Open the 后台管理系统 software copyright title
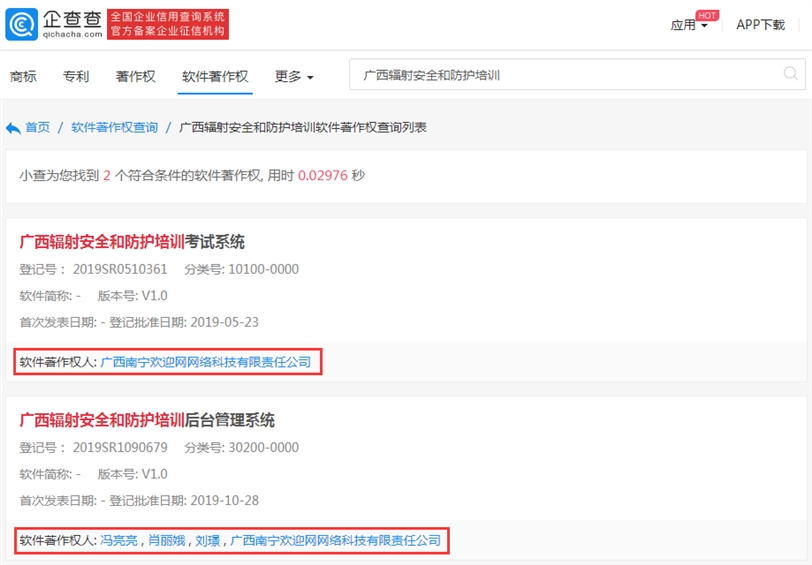 tap(147, 420)
